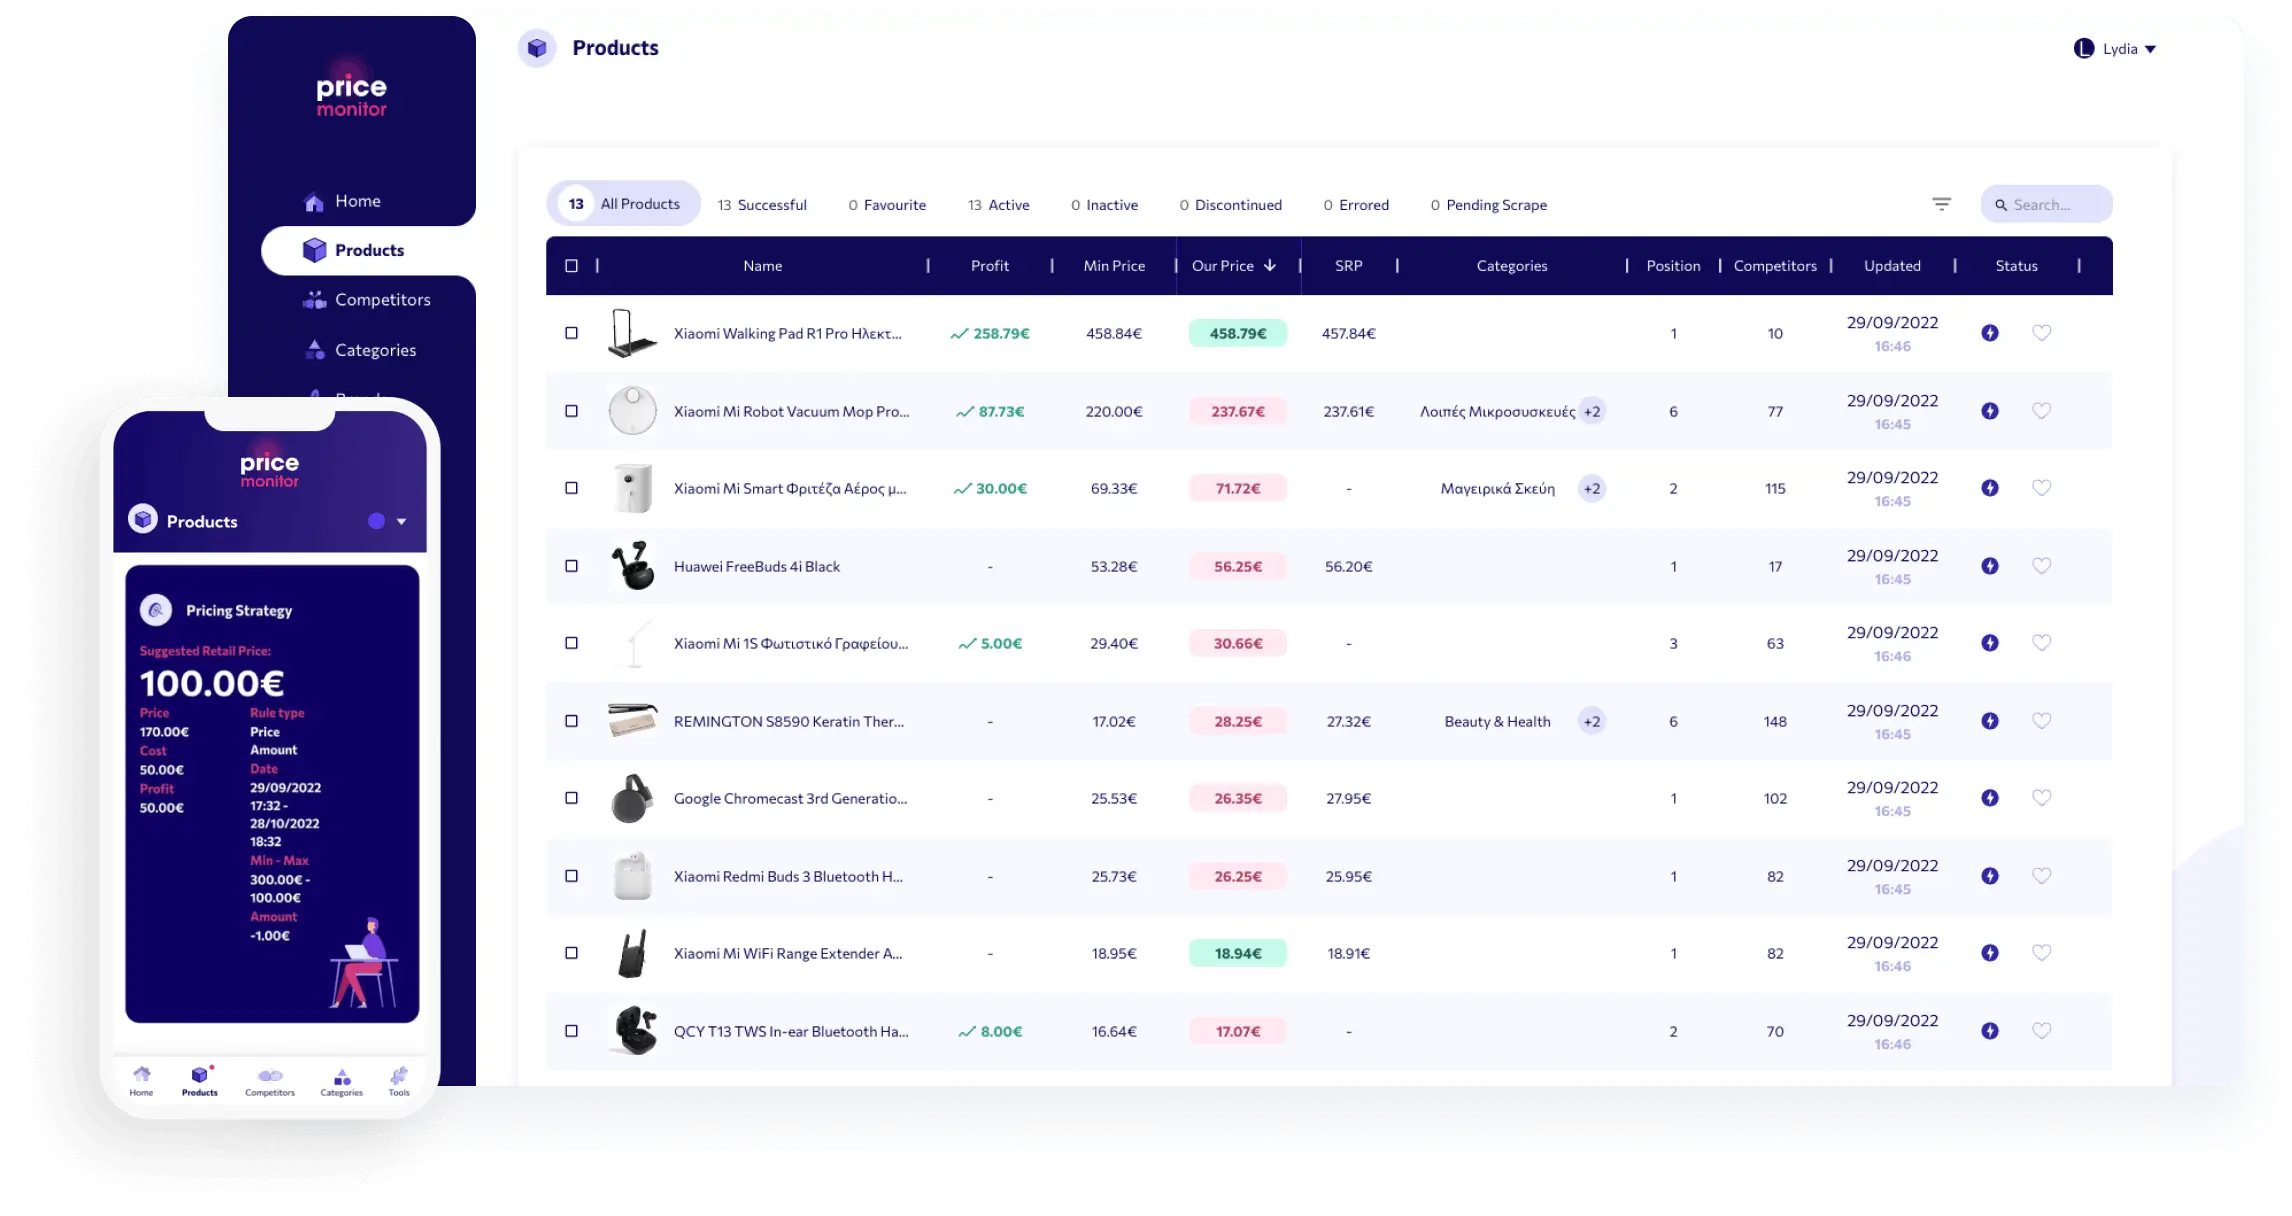Viewport: 2292px width, 1216px height.
Task: Click status bolt icon for Xiaomi Redmi Buds 3
Action: pos(1990,876)
